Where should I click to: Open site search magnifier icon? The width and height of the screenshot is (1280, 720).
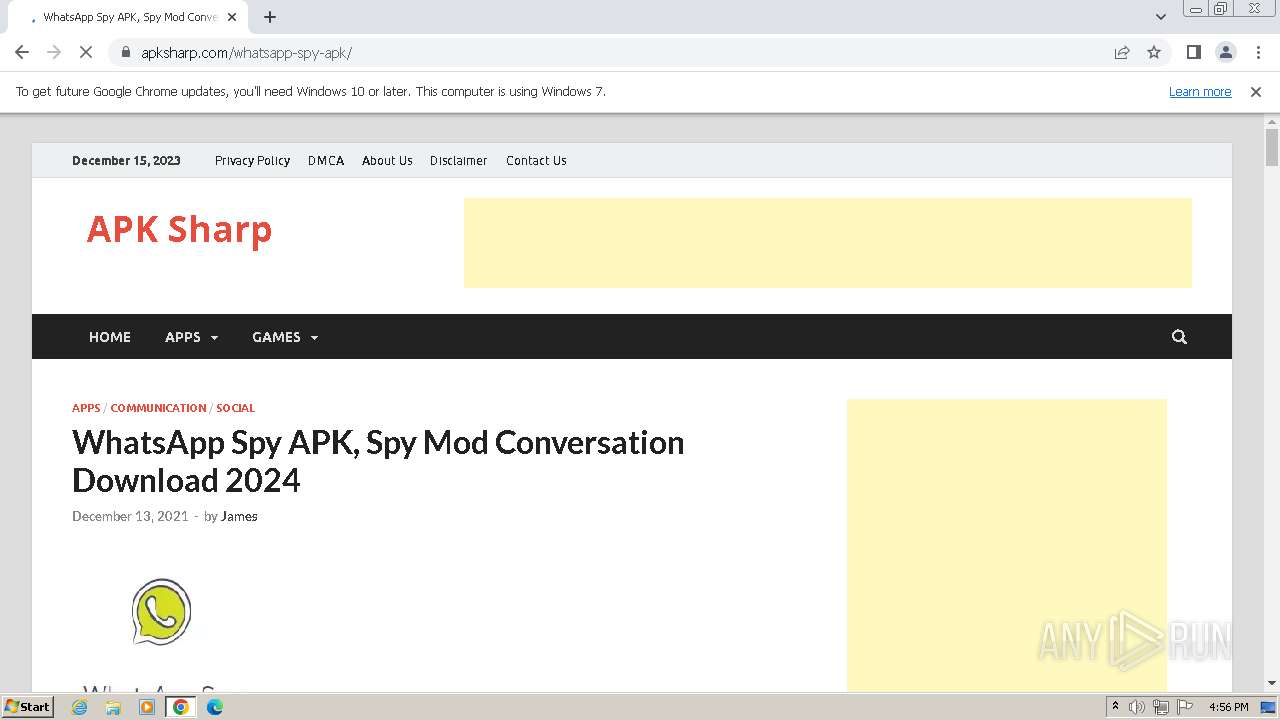click(1179, 337)
